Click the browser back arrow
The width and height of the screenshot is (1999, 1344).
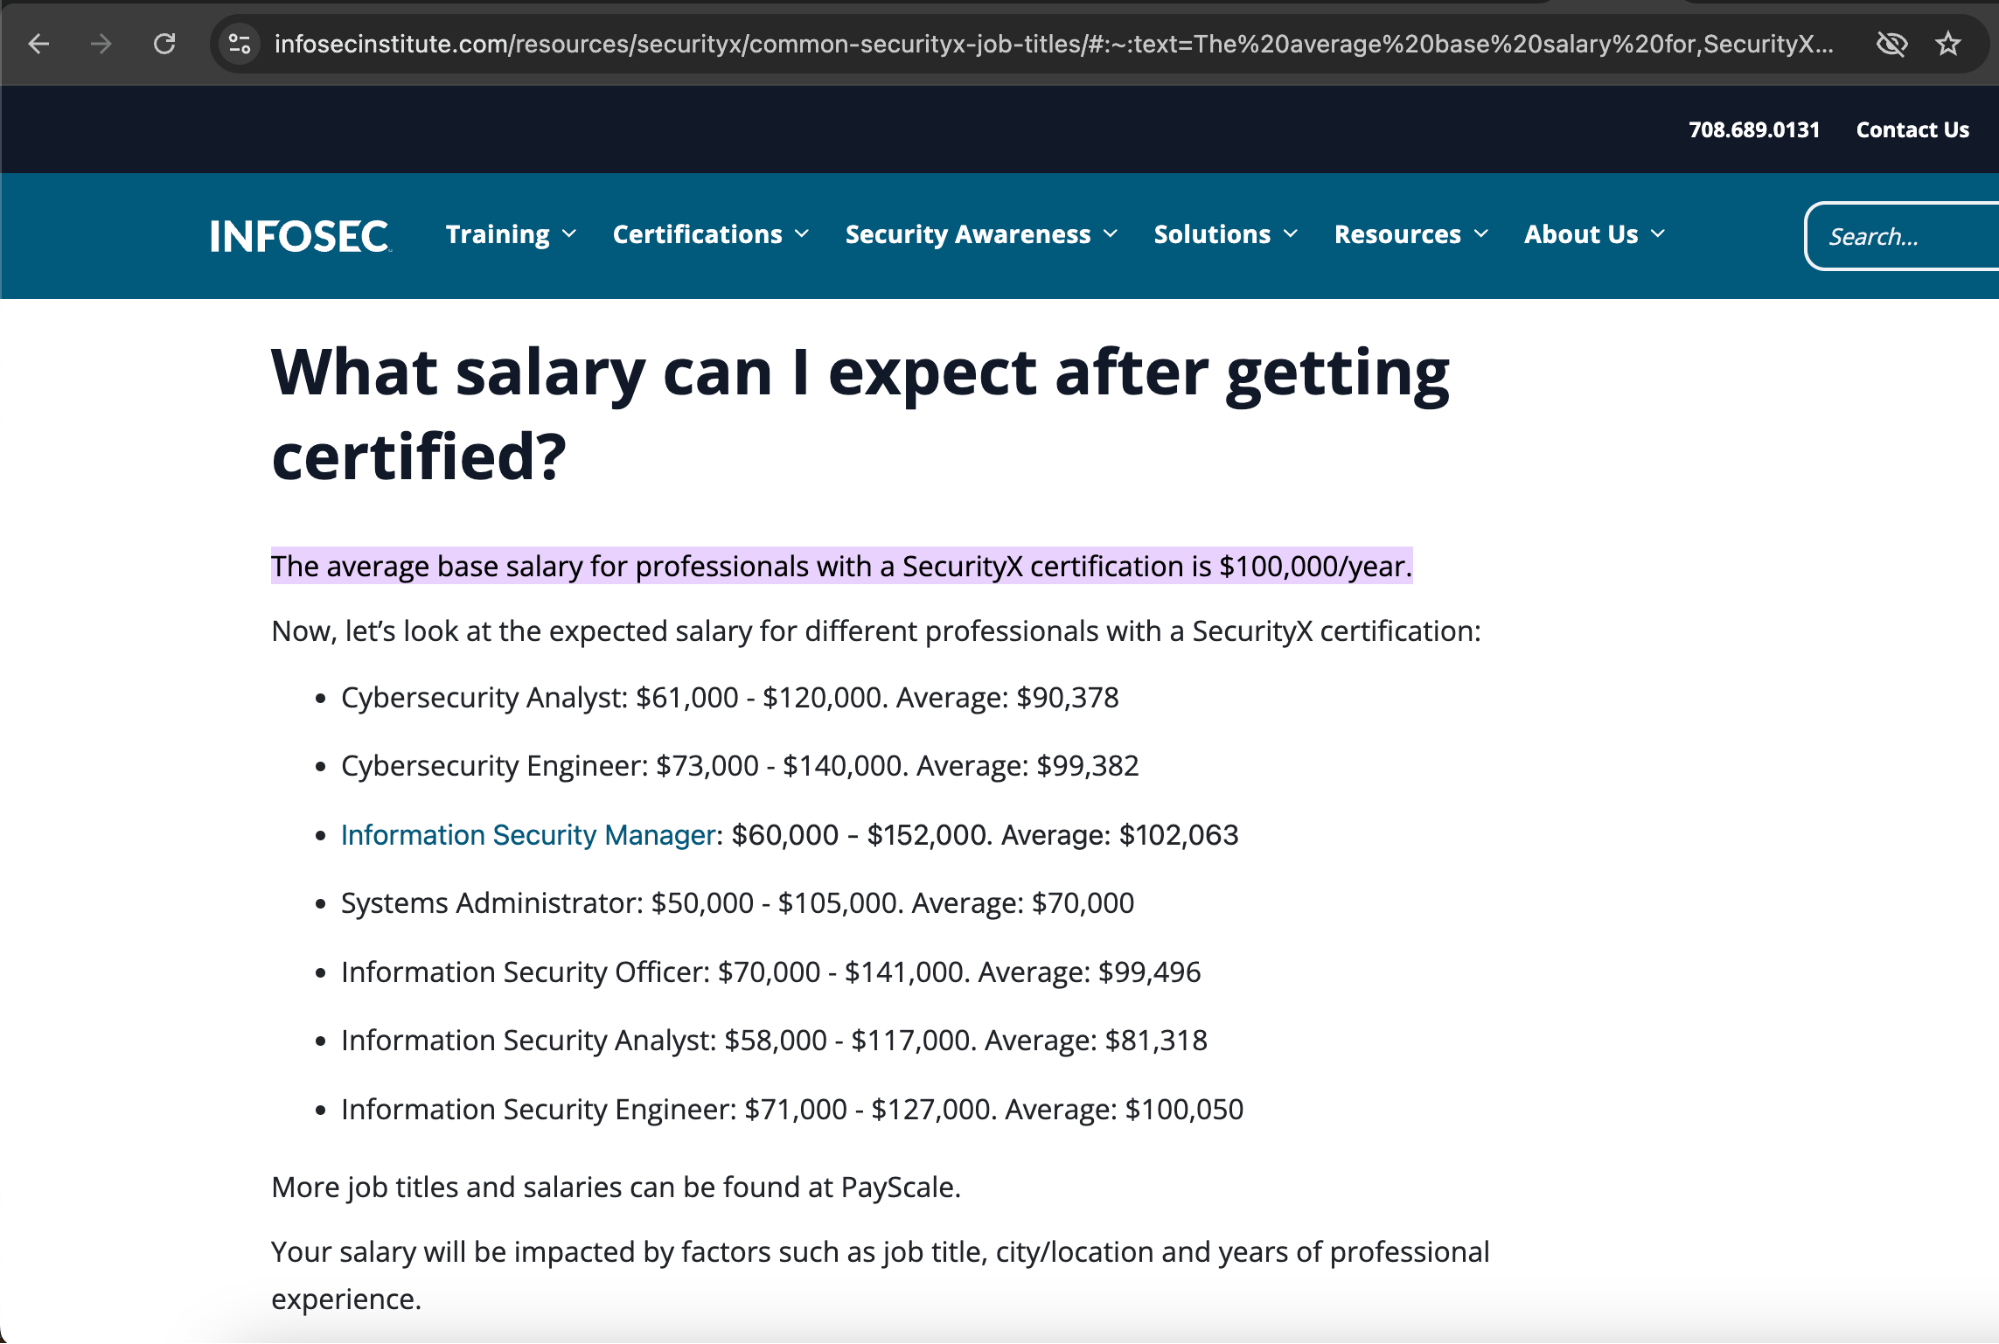point(39,44)
